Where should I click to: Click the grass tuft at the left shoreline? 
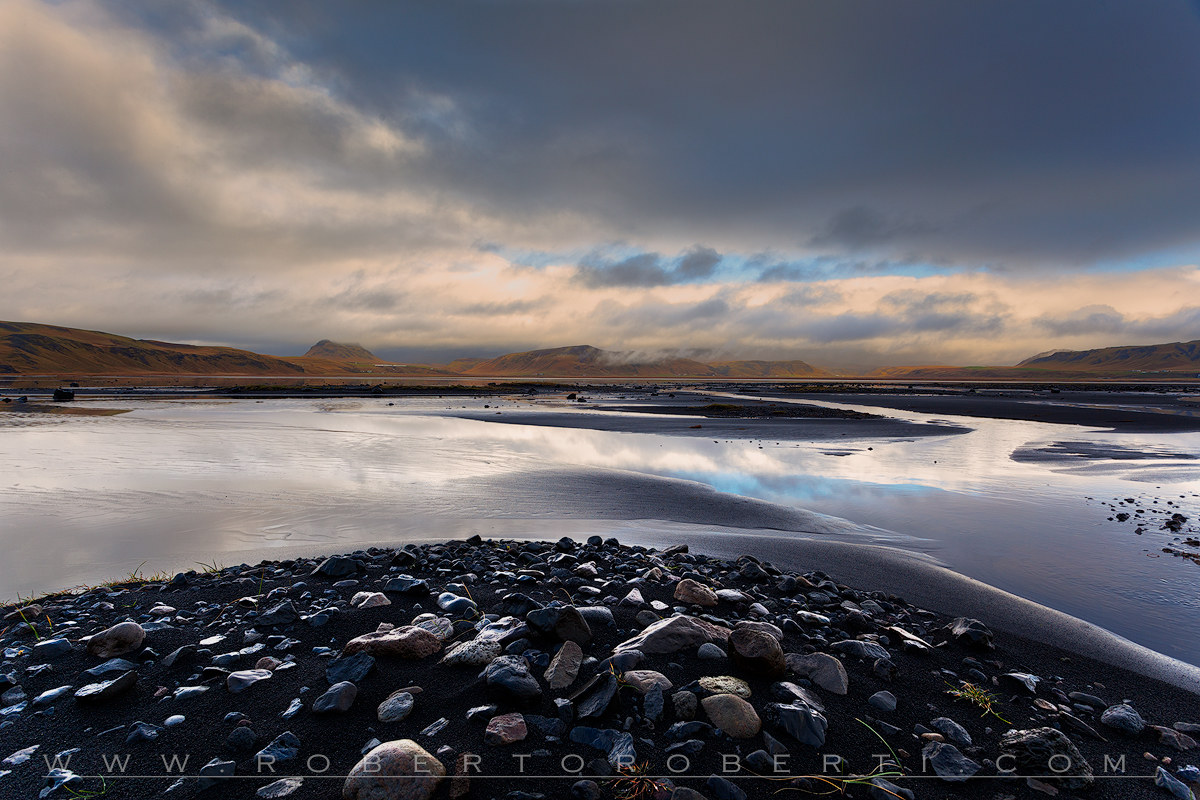pos(130,580)
